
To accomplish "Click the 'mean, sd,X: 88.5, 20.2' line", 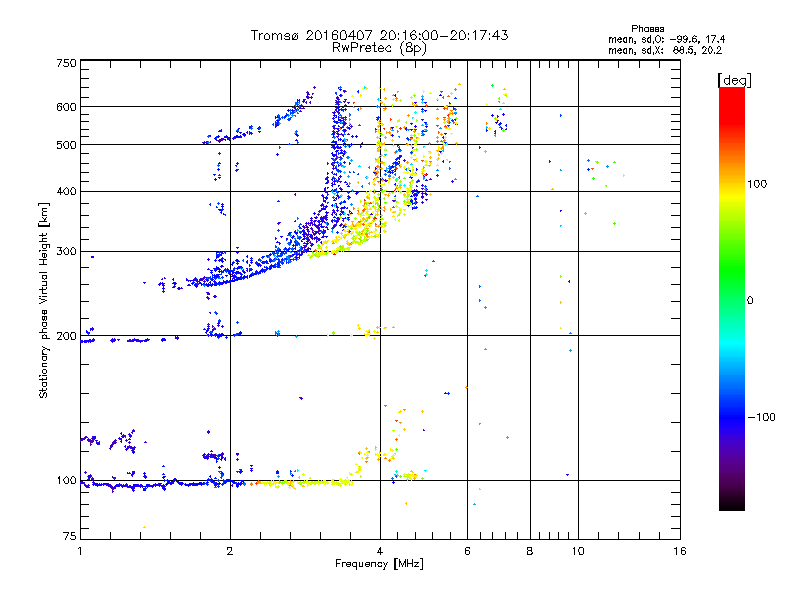I will pyautogui.click(x=665, y=51).
